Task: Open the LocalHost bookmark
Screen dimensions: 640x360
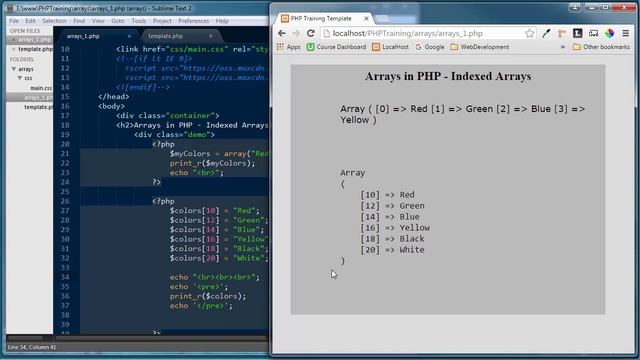Action: (390, 47)
